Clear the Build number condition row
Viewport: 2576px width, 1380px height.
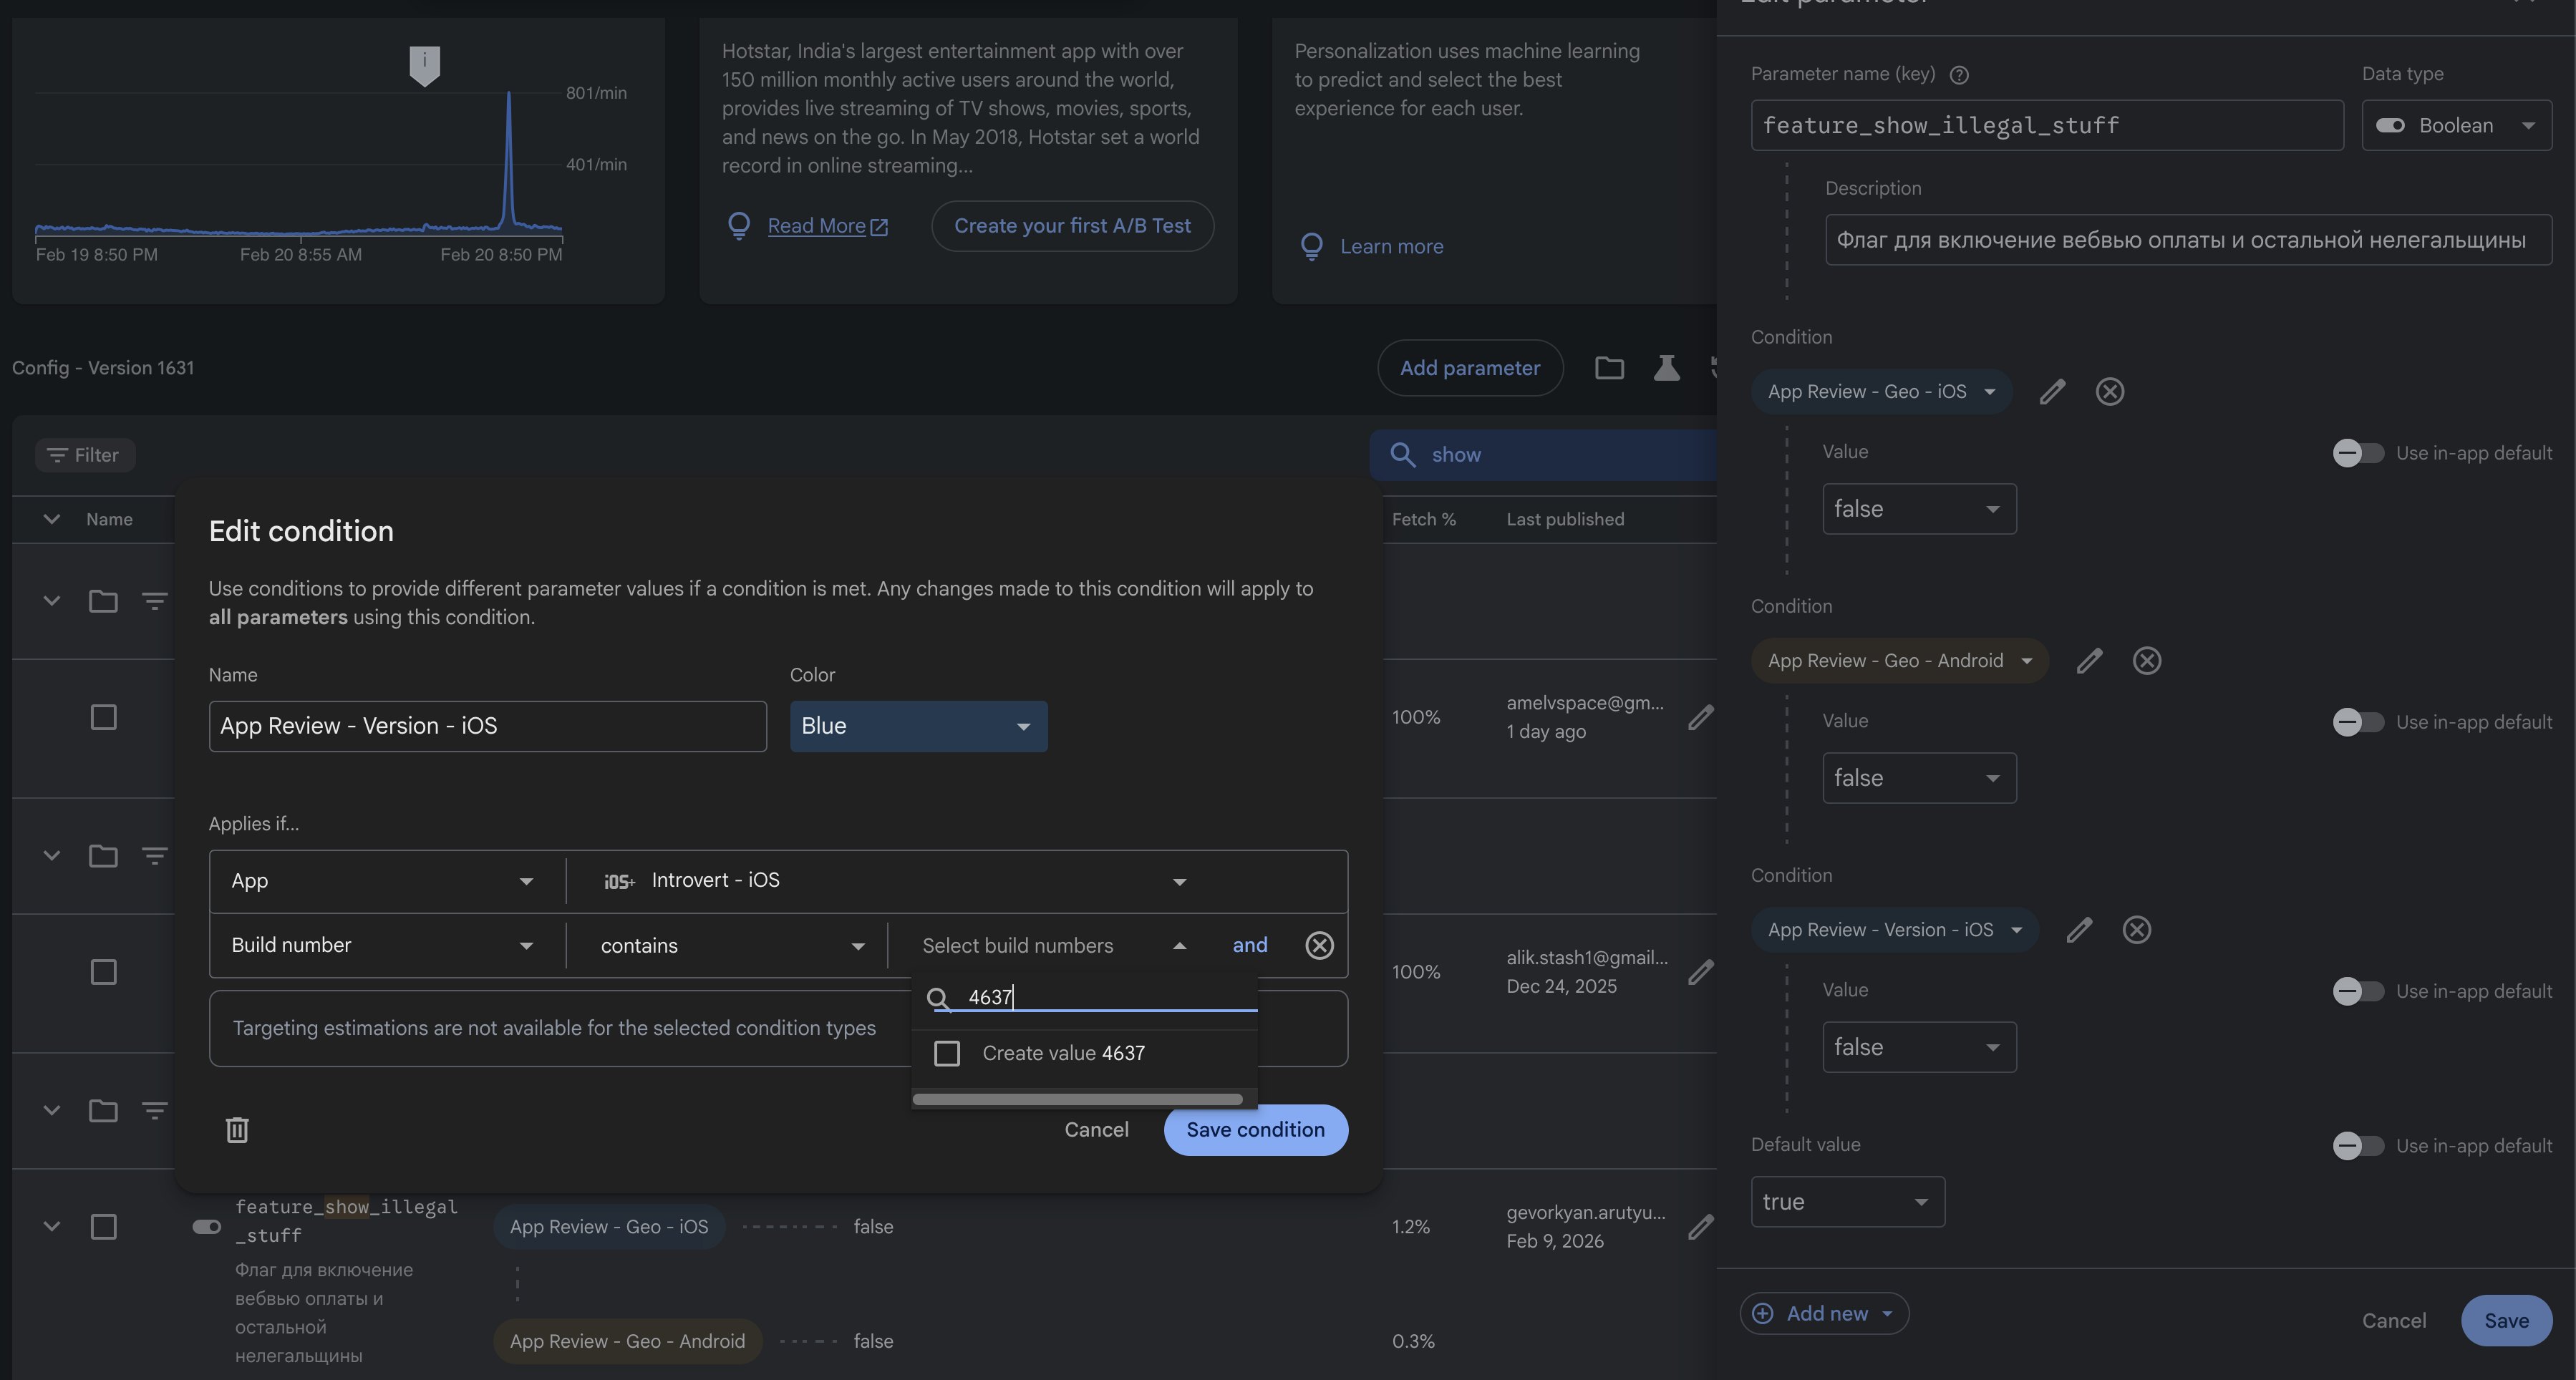pos(1319,945)
